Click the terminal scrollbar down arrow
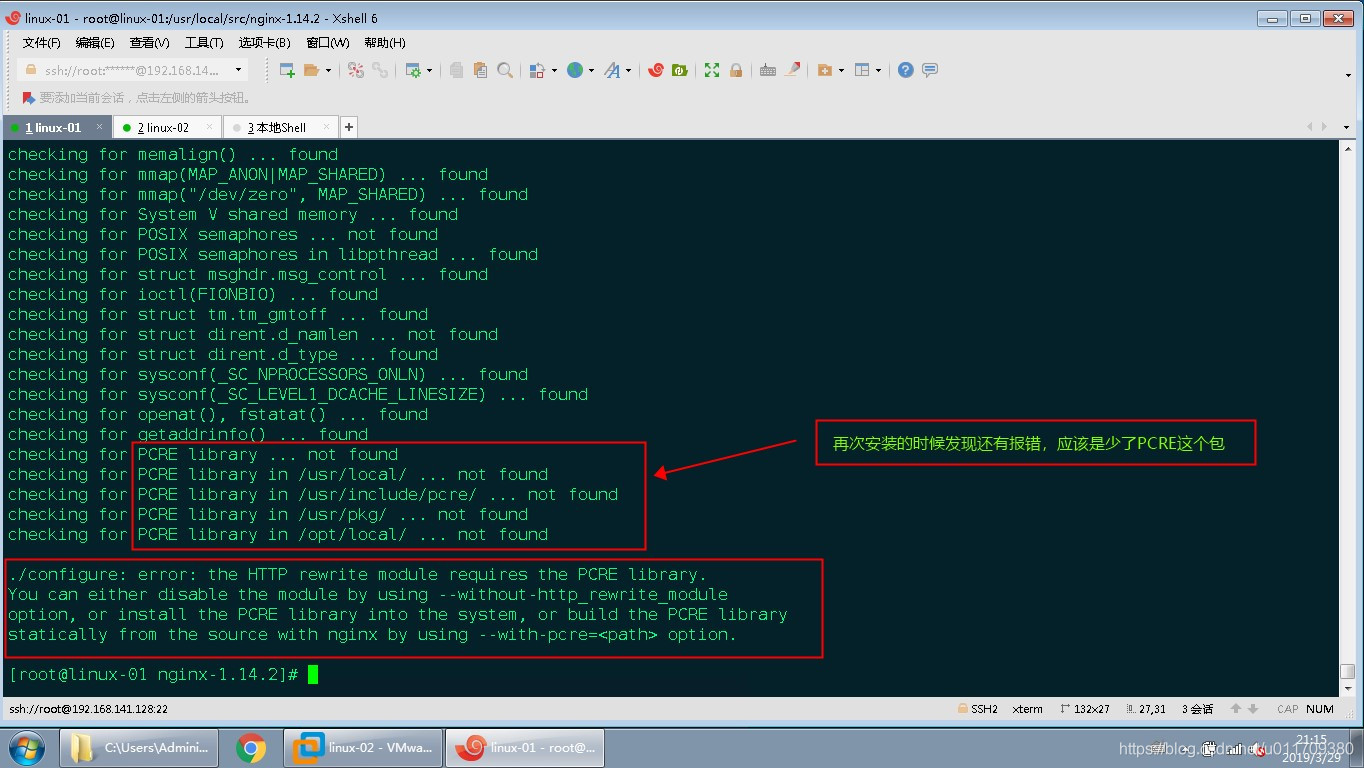1364x768 pixels. (1348, 690)
